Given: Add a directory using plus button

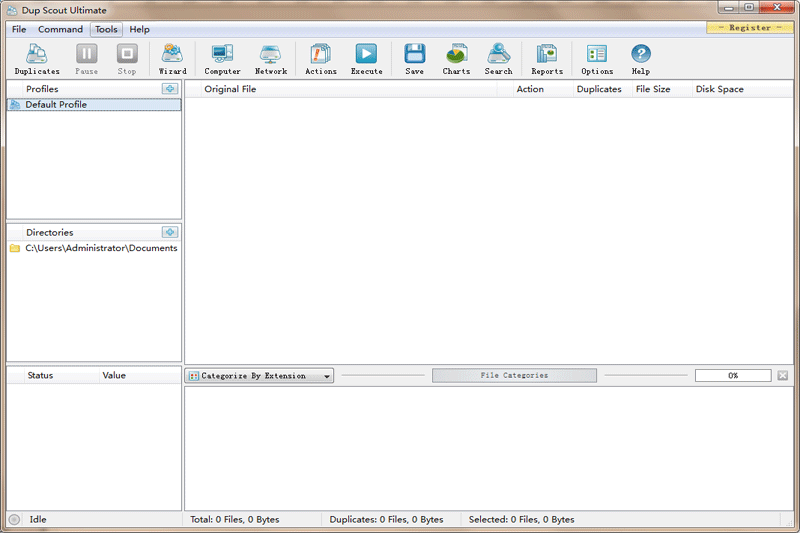Looking at the screenshot, I should pos(170,232).
